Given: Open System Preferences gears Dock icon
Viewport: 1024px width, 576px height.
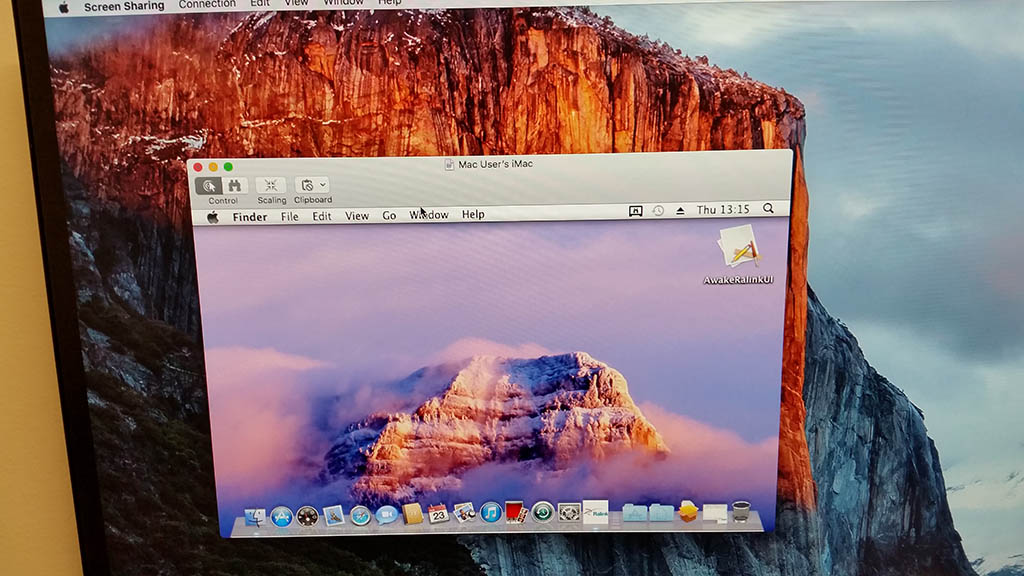Looking at the screenshot, I should 569,512.
